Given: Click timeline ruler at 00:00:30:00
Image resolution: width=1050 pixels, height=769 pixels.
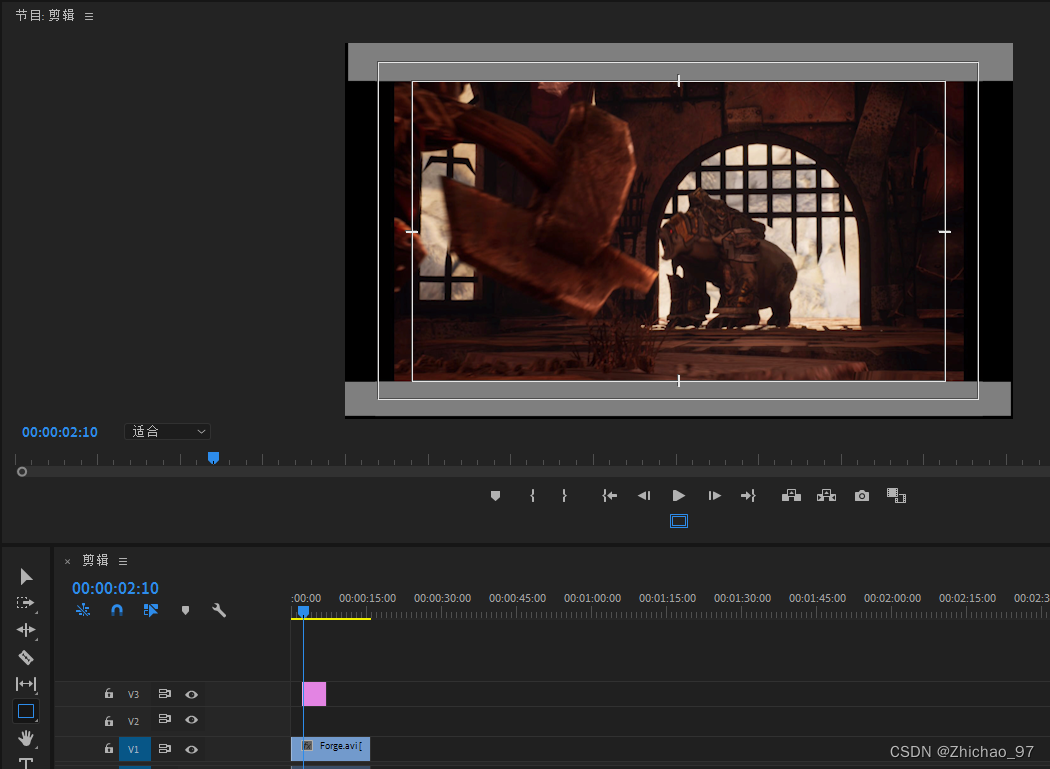Looking at the screenshot, I should tap(442, 598).
